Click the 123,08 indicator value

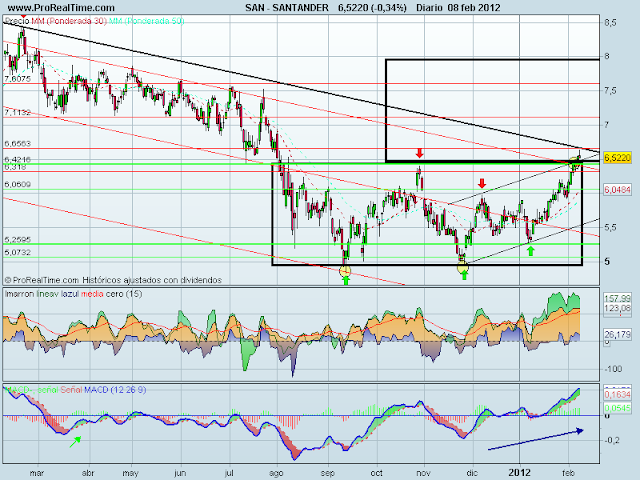[617, 308]
